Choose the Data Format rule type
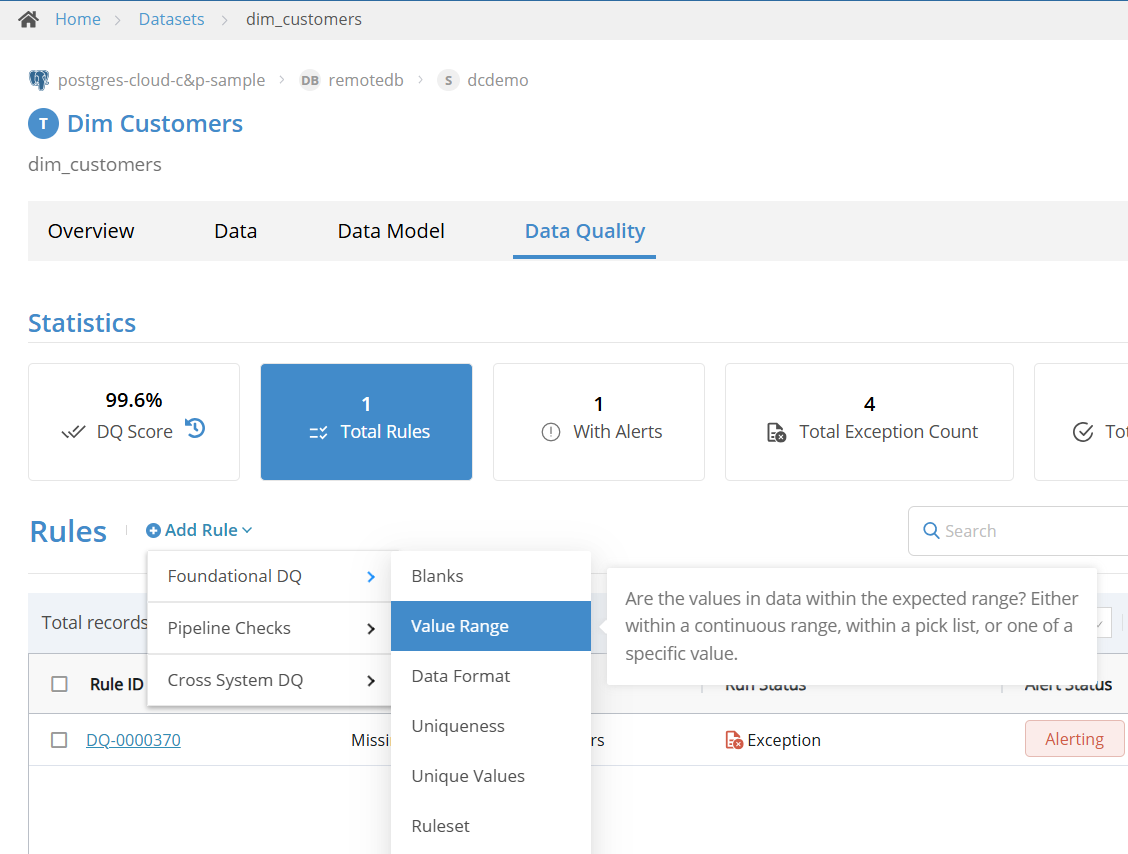 [x=491, y=676]
